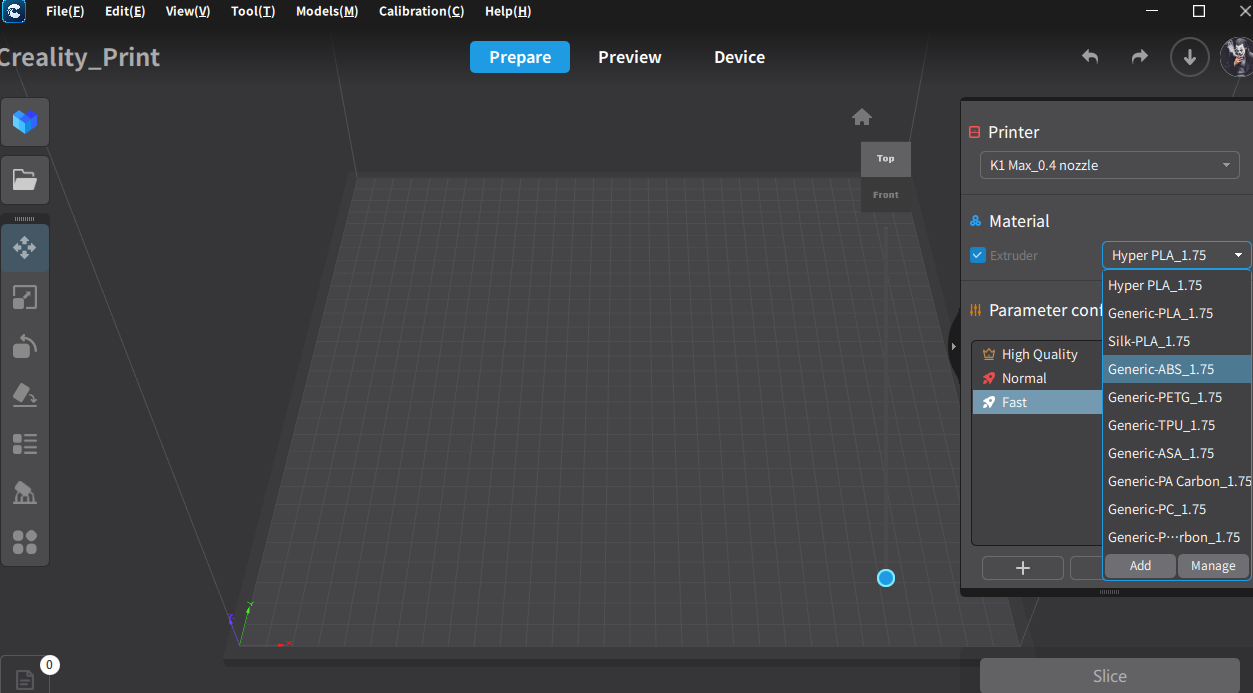
Task: Open the K1 Max_0.4 nozzle printer dropdown
Action: point(1110,165)
